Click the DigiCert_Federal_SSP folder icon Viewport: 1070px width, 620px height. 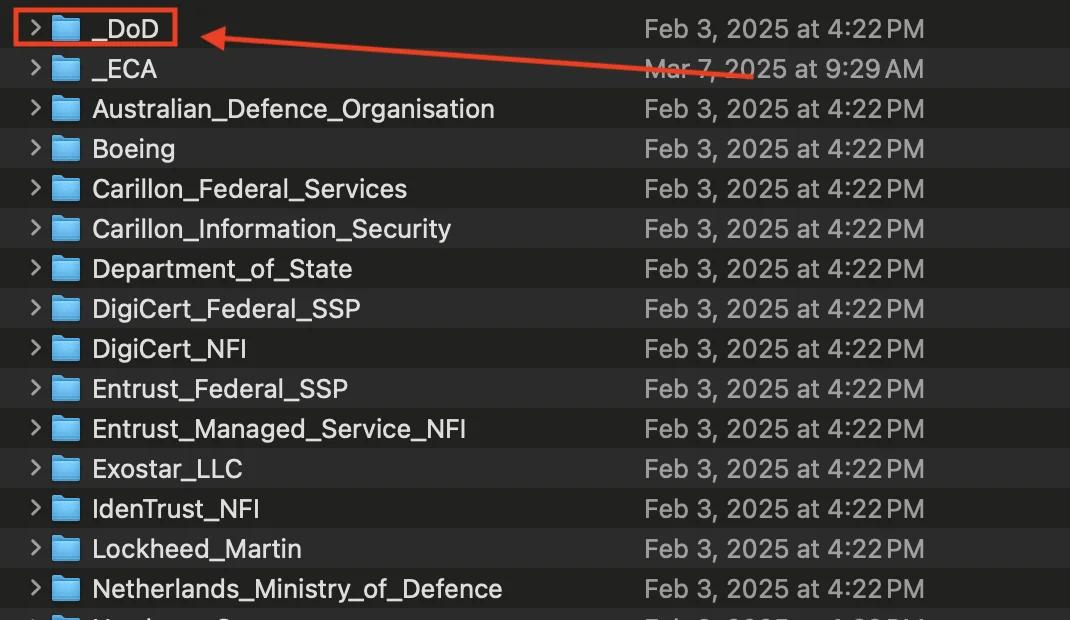[66, 308]
